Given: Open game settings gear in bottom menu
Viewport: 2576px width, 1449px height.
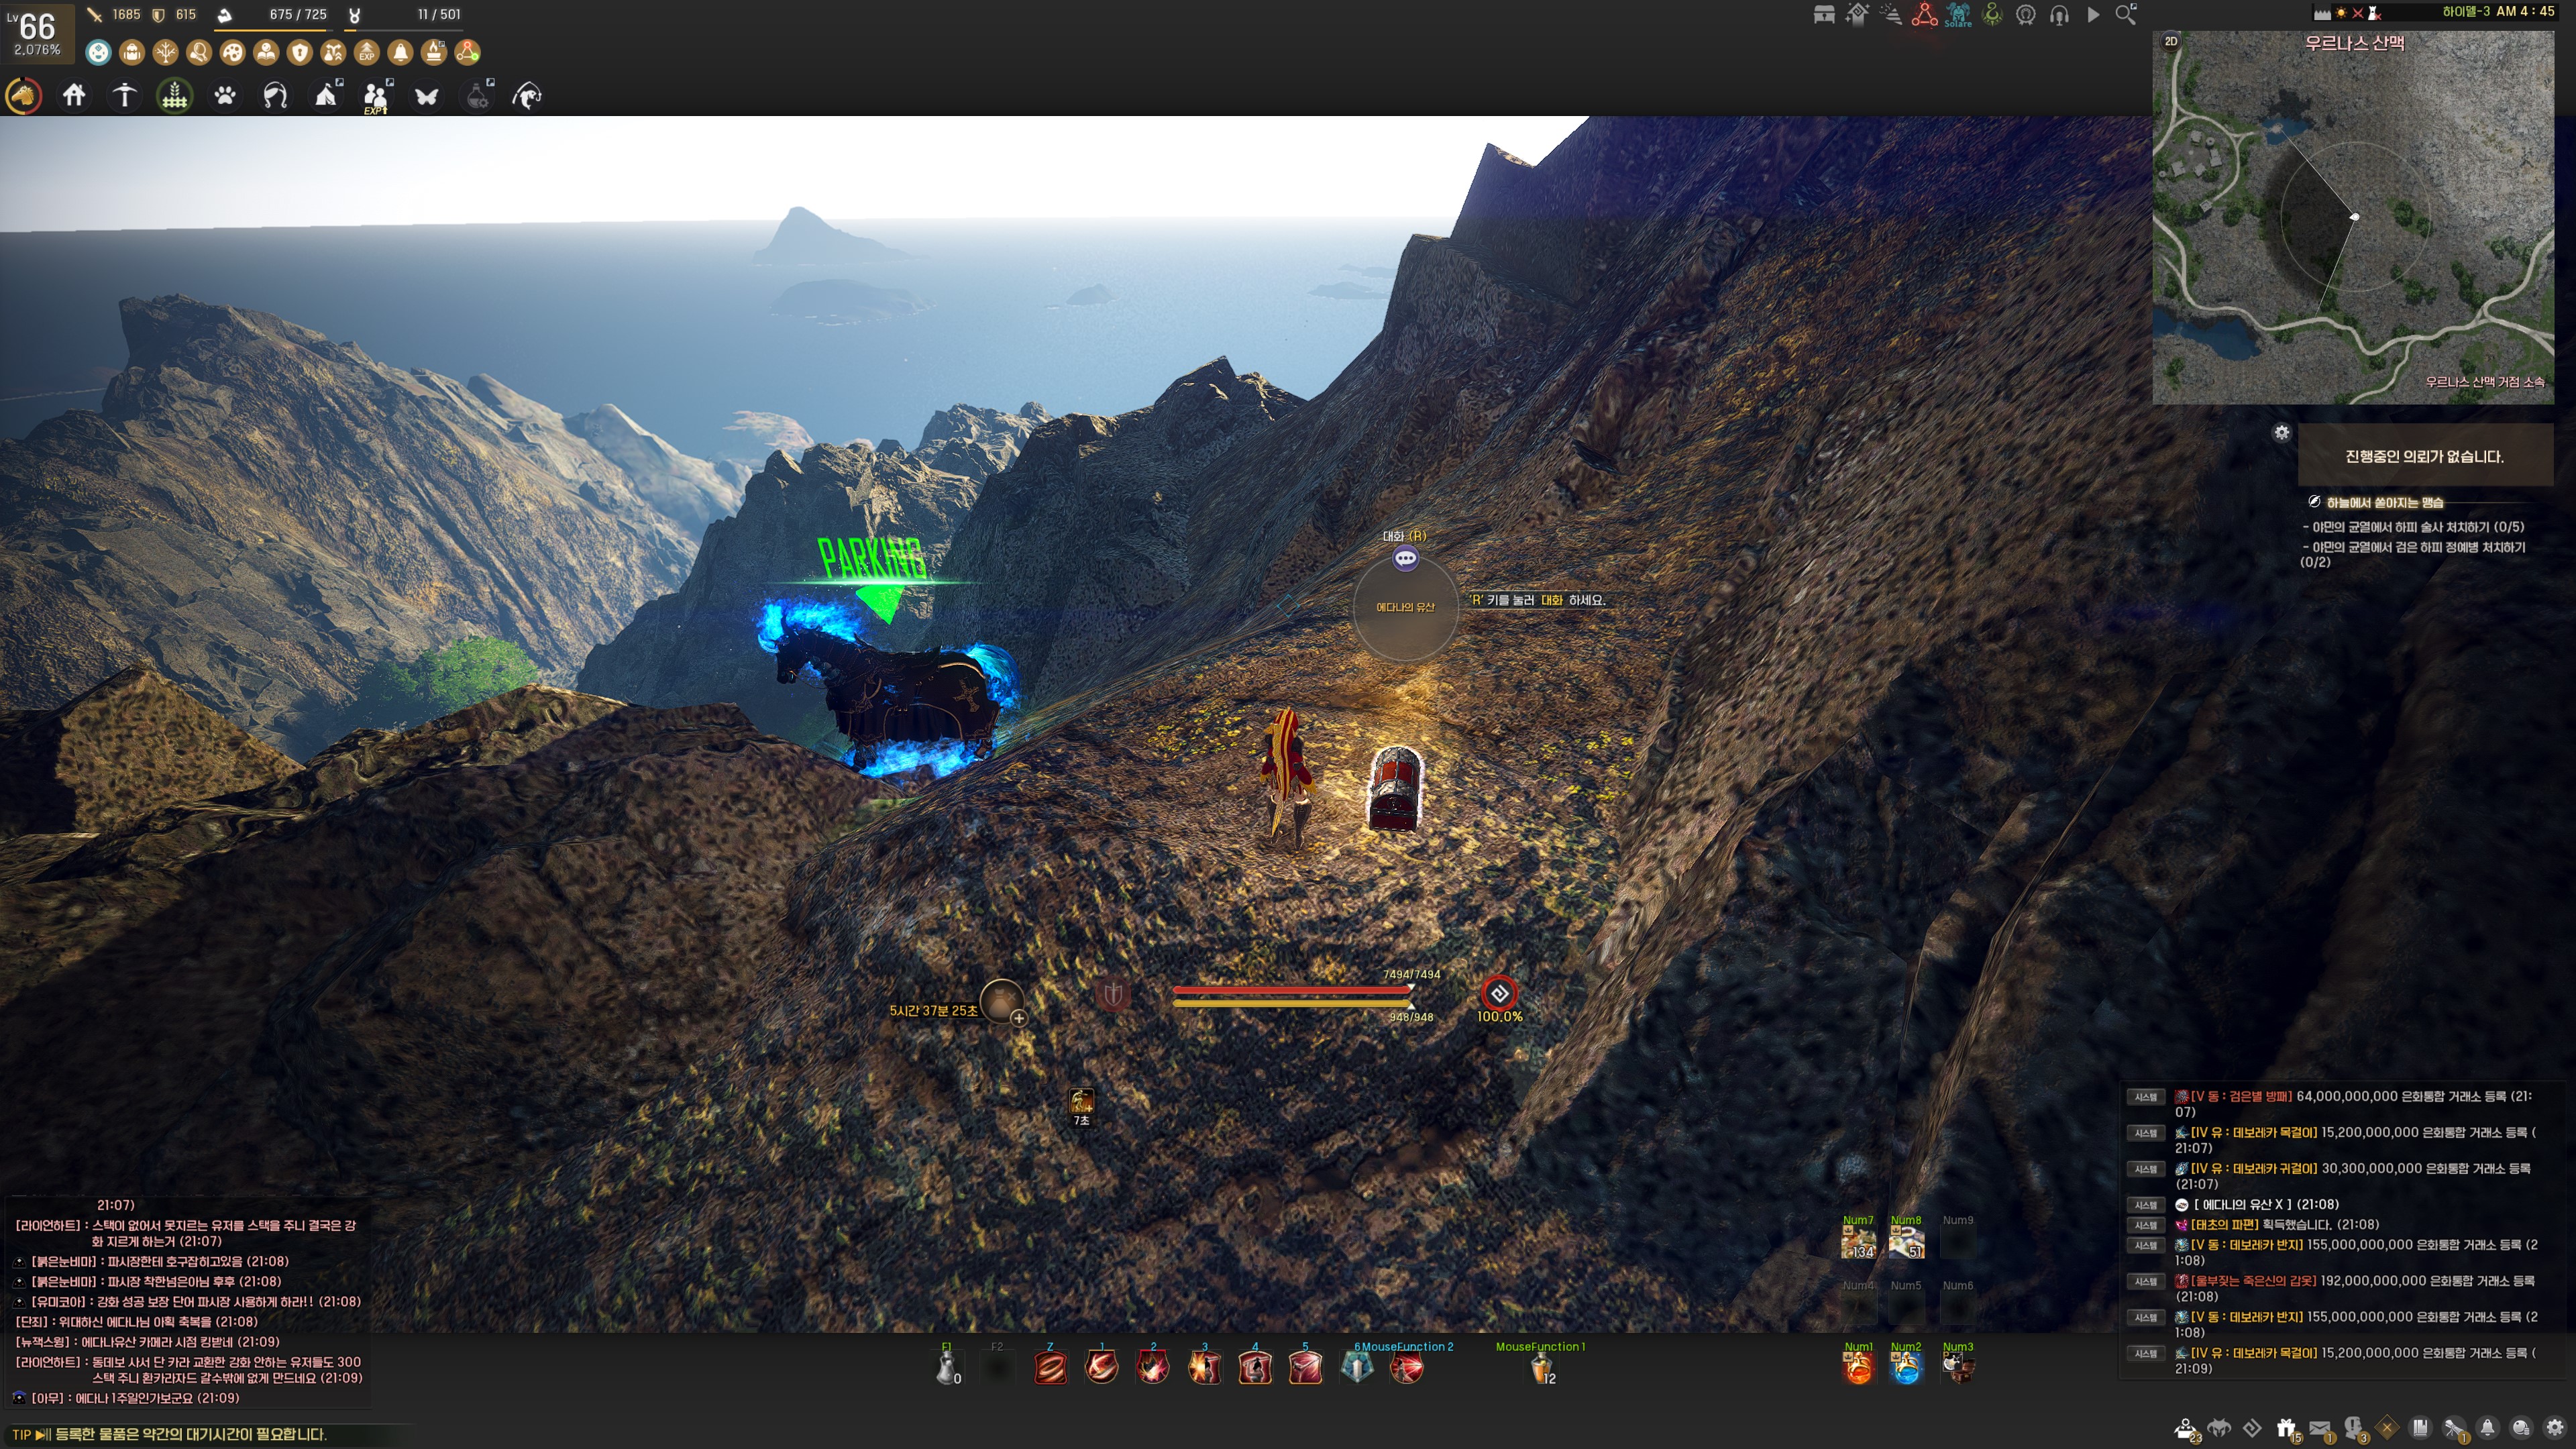Looking at the screenshot, I should click(x=2555, y=1428).
